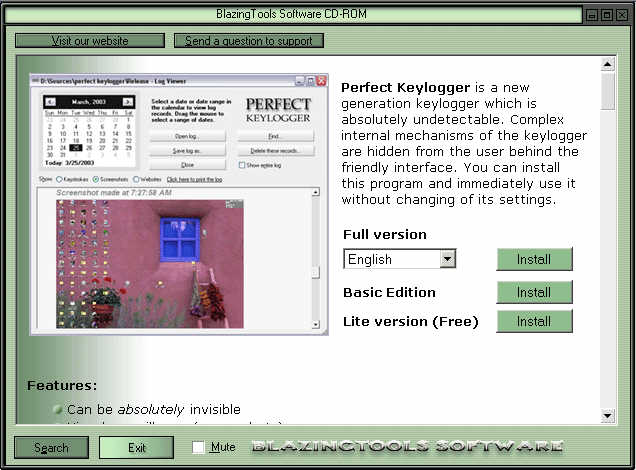Screen dimensions: 636x470
Task: Click the Perfect Keylogger Log Viewer screenshot
Action: [x=179, y=204]
